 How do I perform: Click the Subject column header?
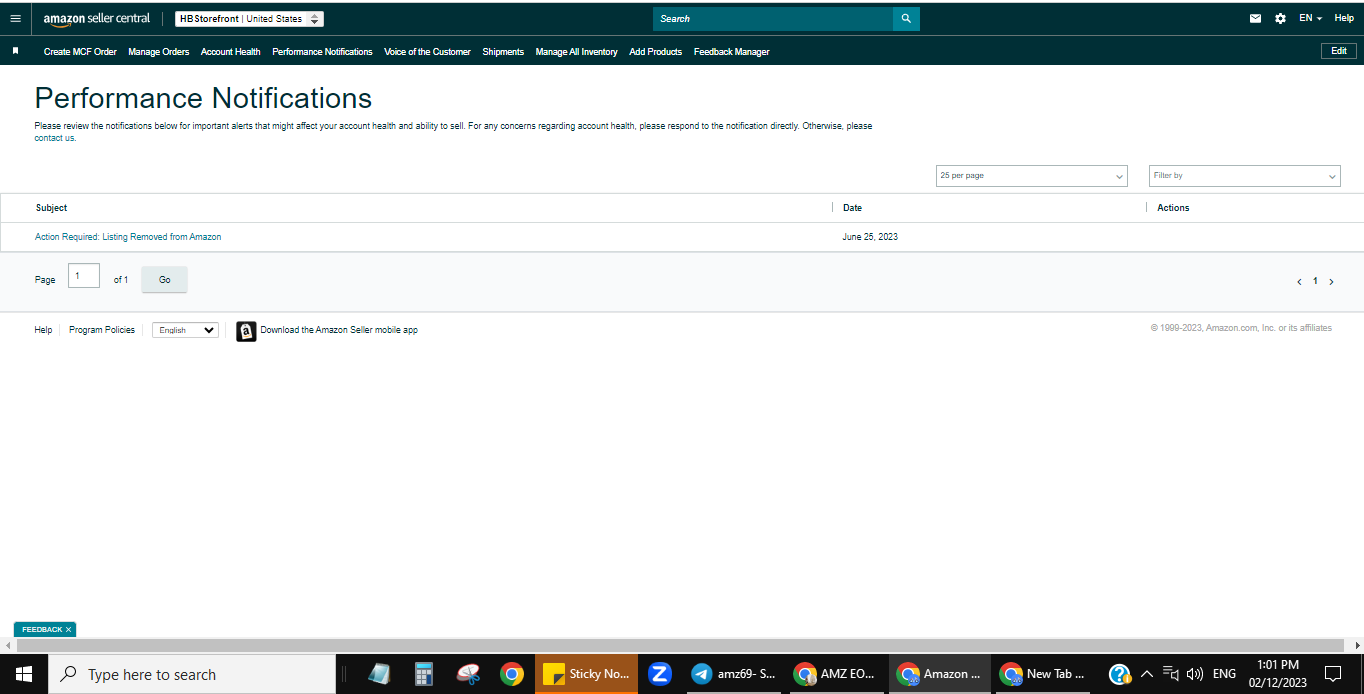[51, 208]
